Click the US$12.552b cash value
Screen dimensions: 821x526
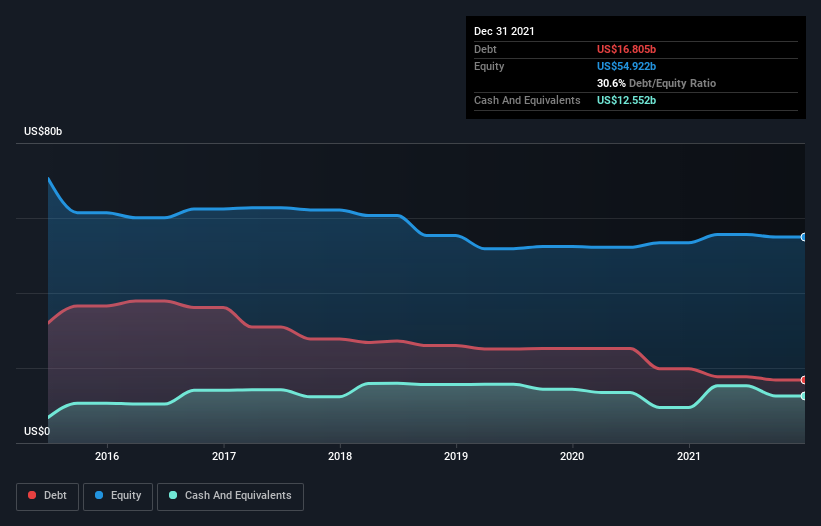[x=626, y=100]
